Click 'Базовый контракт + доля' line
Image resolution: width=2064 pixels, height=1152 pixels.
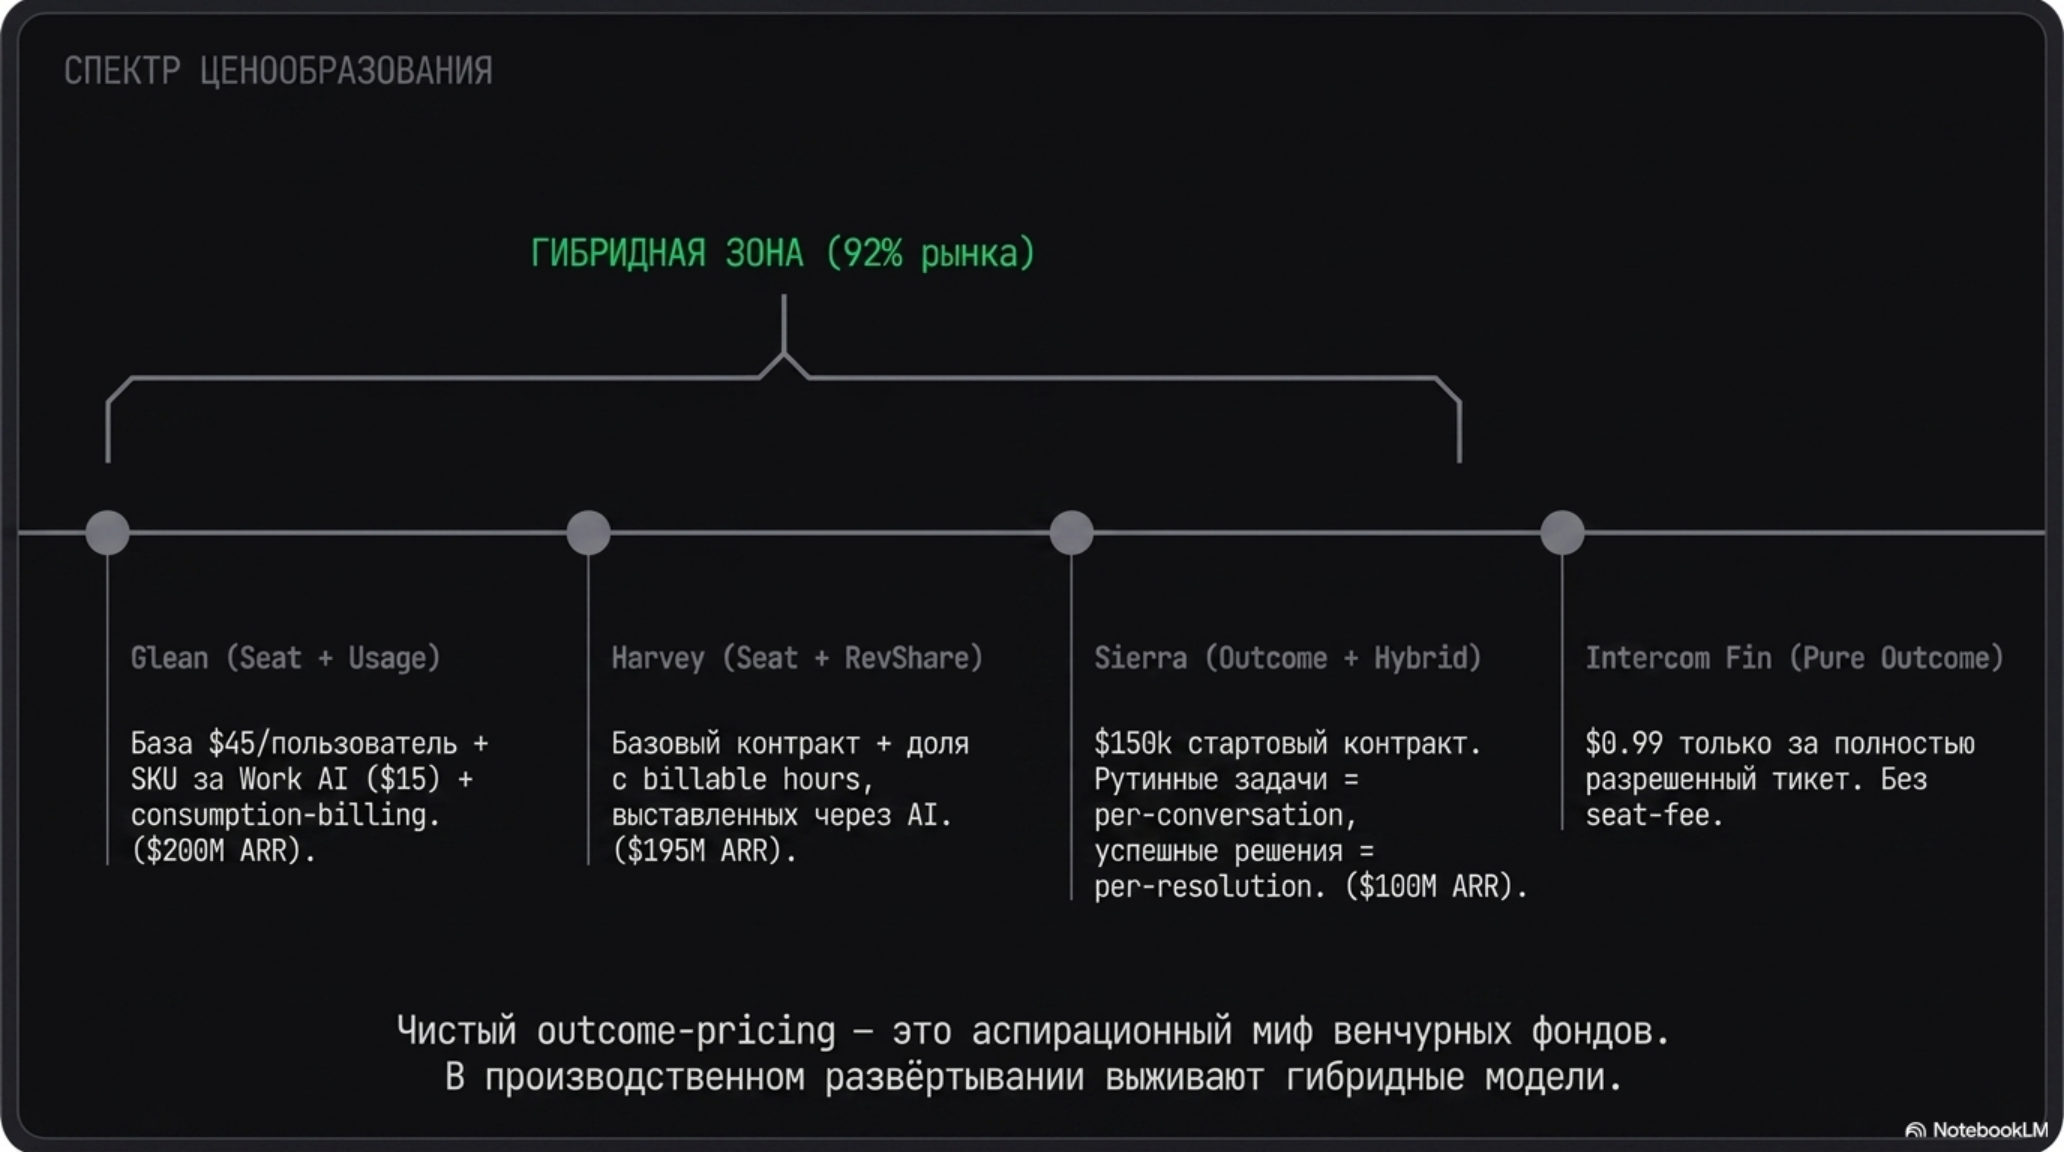click(790, 744)
